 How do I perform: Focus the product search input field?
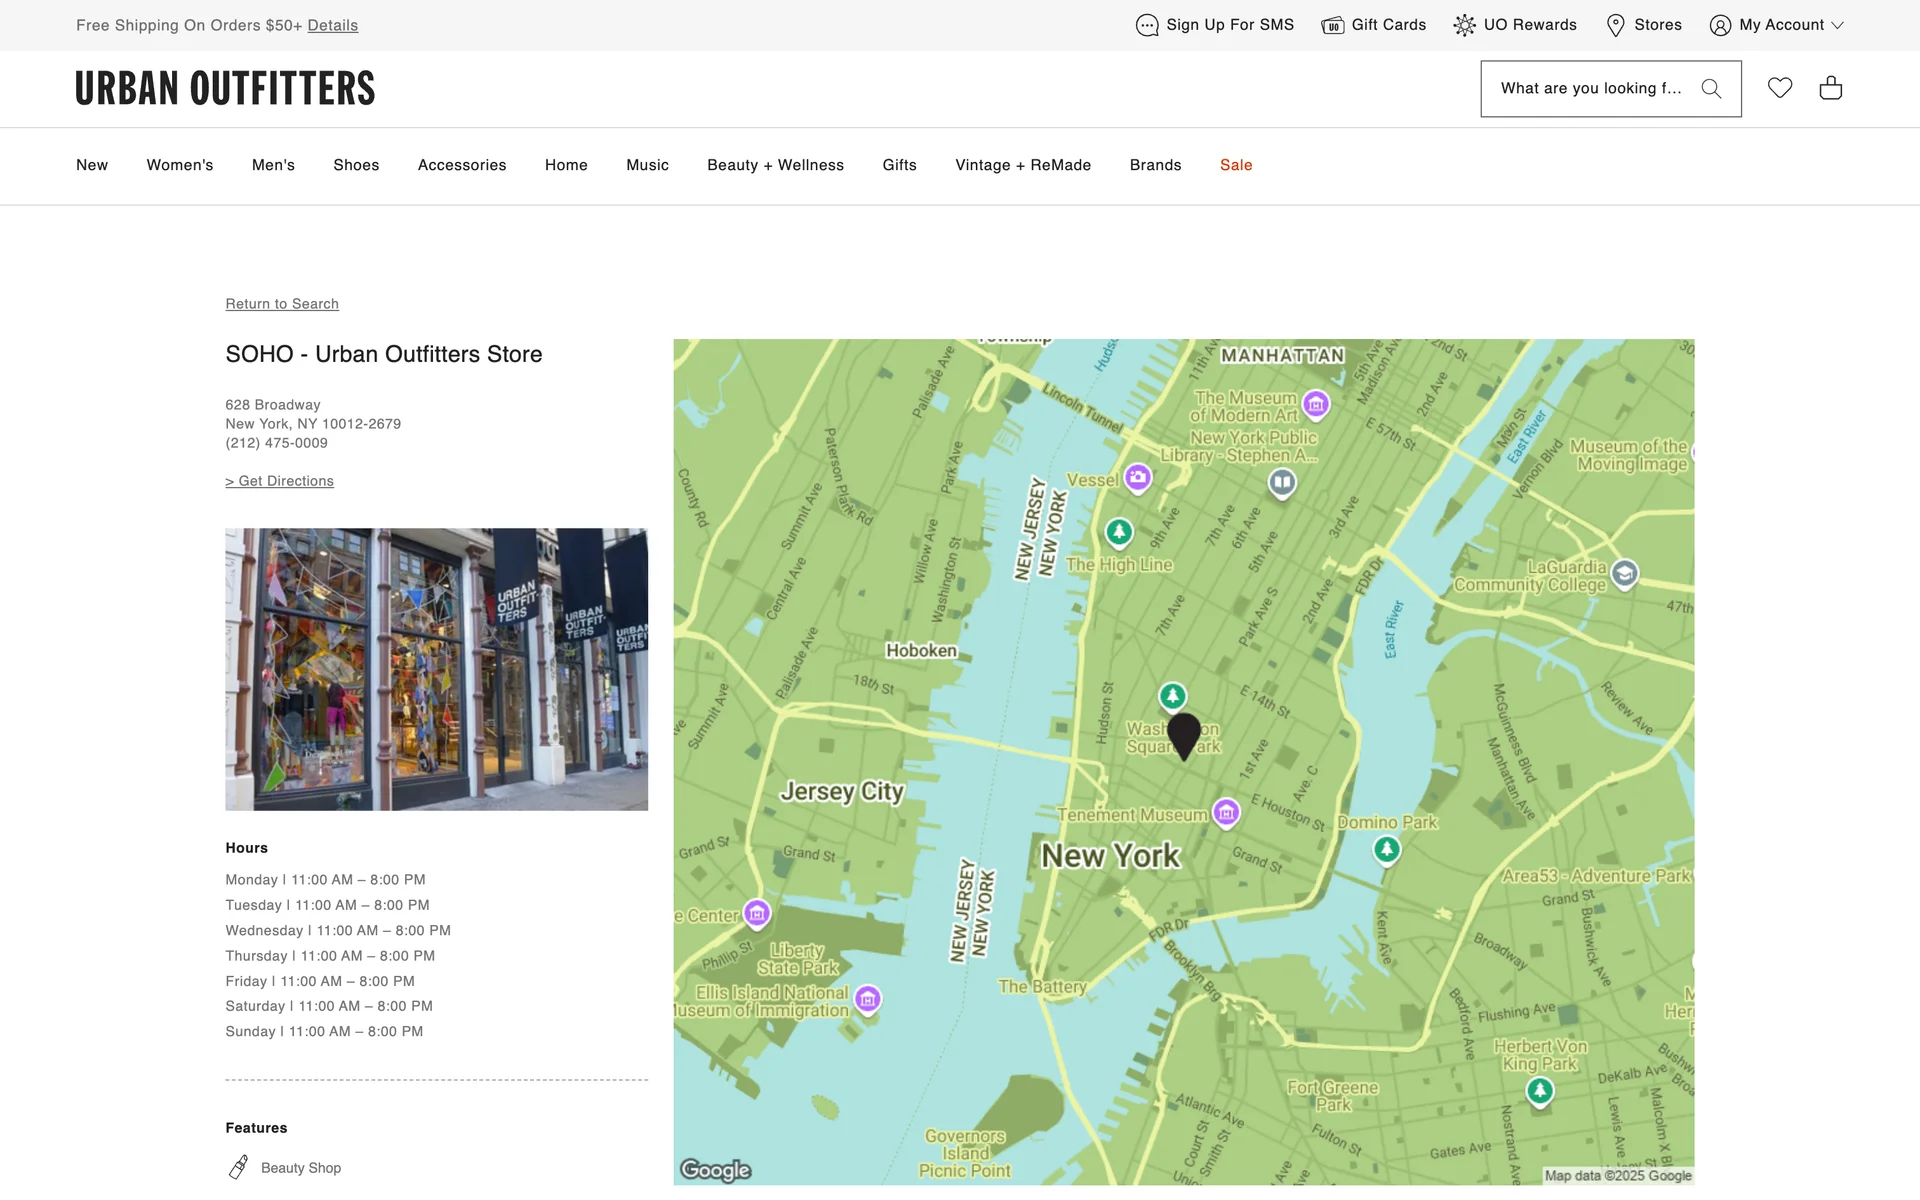tap(1590, 89)
